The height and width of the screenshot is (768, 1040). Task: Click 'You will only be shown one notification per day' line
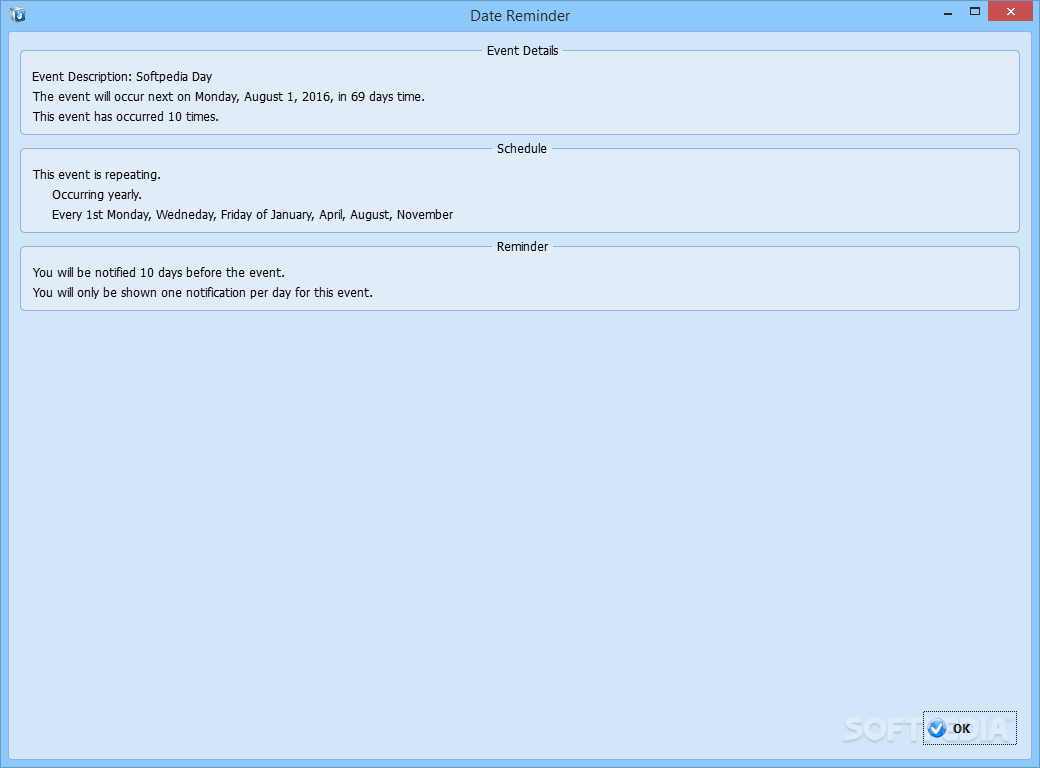click(x=202, y=292)
